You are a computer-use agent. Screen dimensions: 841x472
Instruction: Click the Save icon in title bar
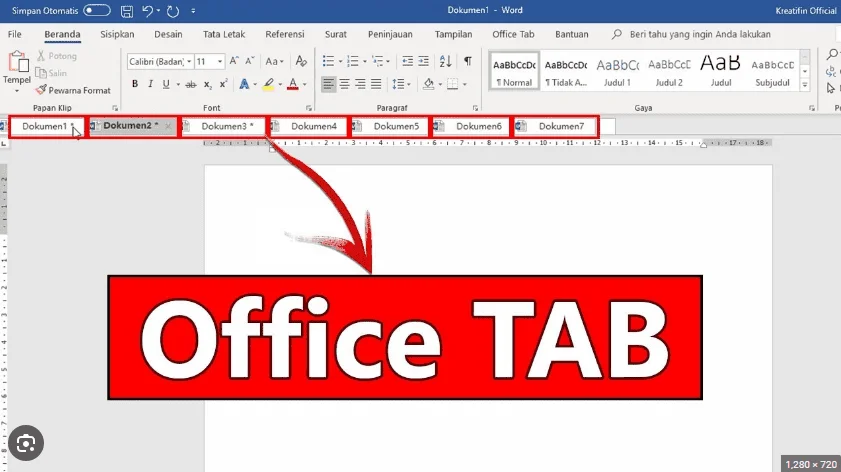coord(127,11)
